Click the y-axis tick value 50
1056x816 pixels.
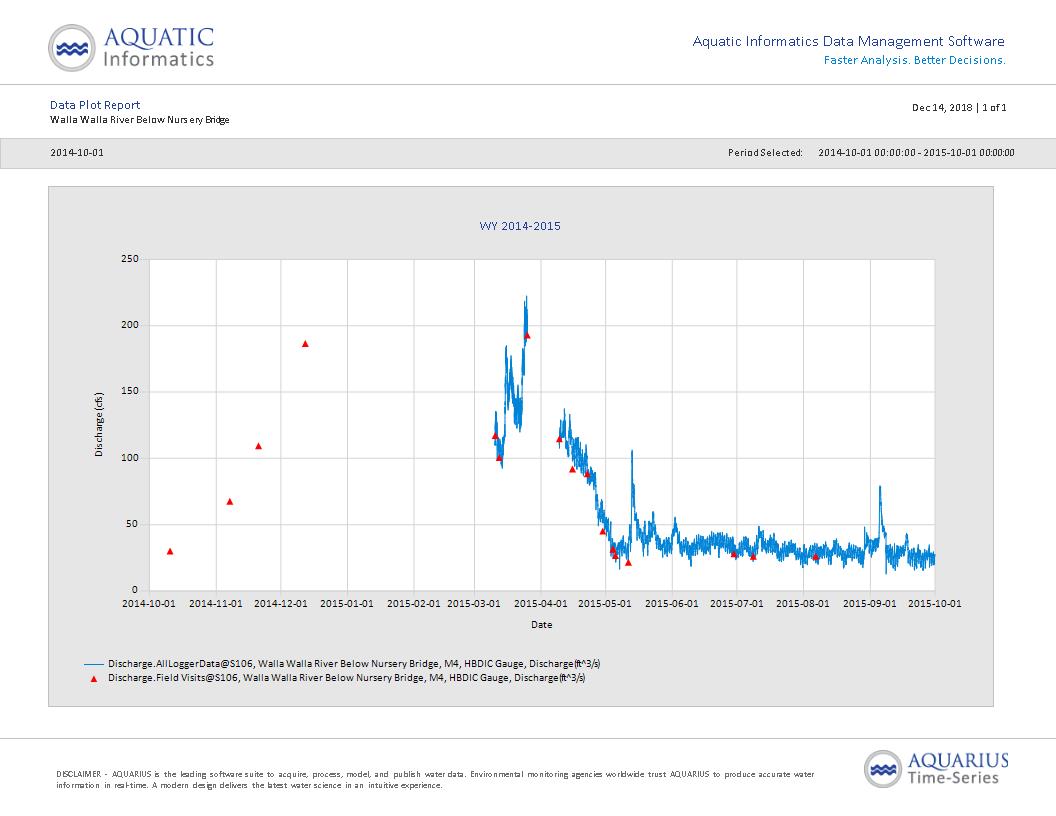(x=132, y=524)
